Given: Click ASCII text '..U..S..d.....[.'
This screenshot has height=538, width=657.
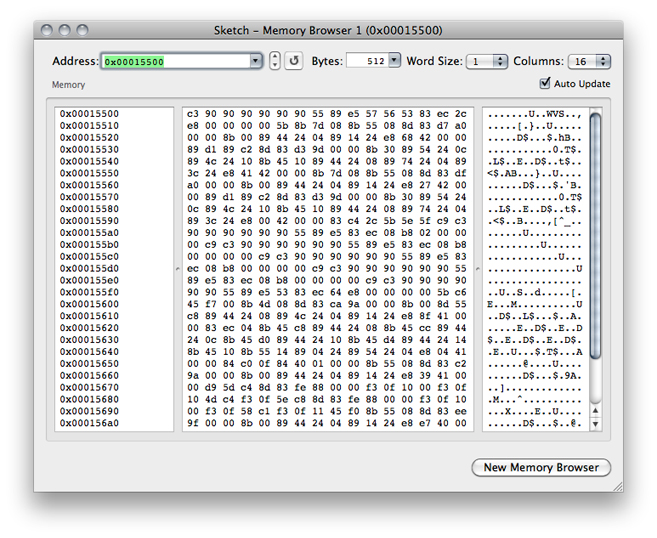Looking at the screenshot, I should coord(535,292).
